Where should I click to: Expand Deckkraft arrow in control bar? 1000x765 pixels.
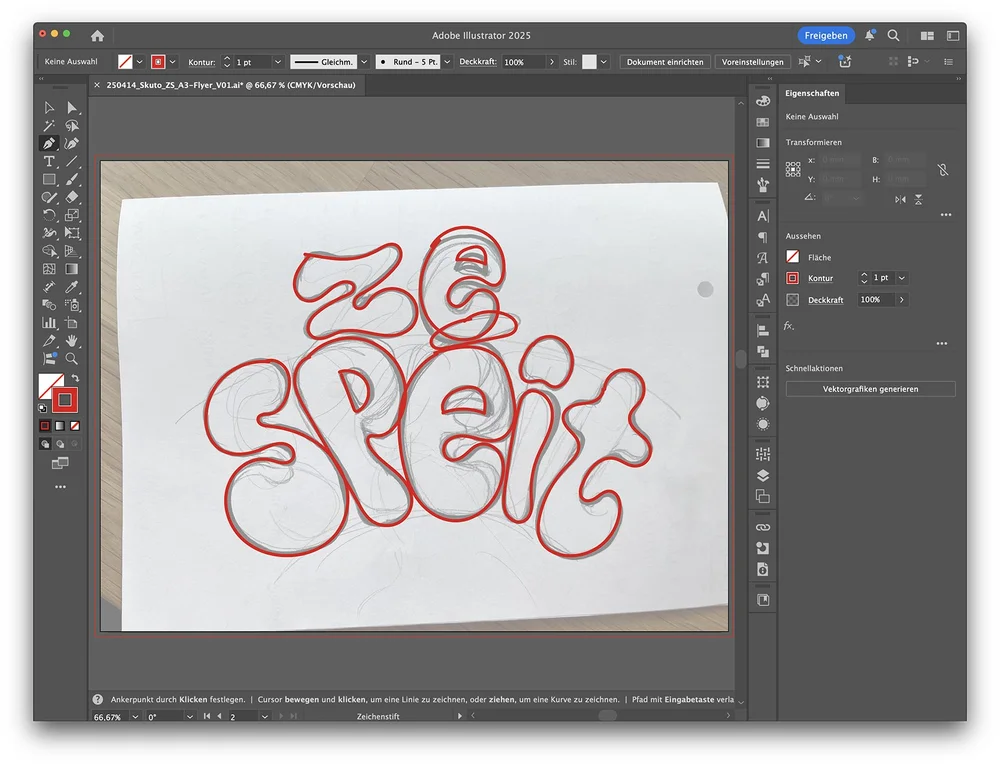pos(552,62)
